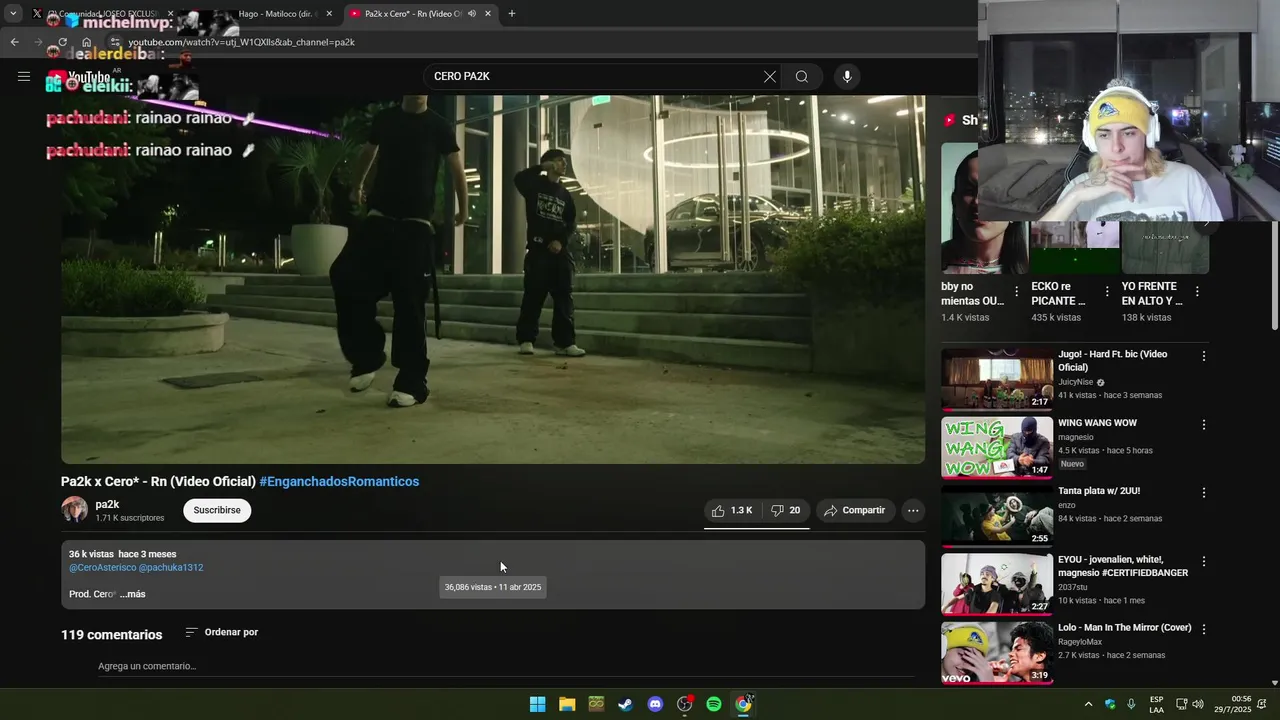Open Tanta plata w/ 2UU! thumbnail

pos(996,515)
